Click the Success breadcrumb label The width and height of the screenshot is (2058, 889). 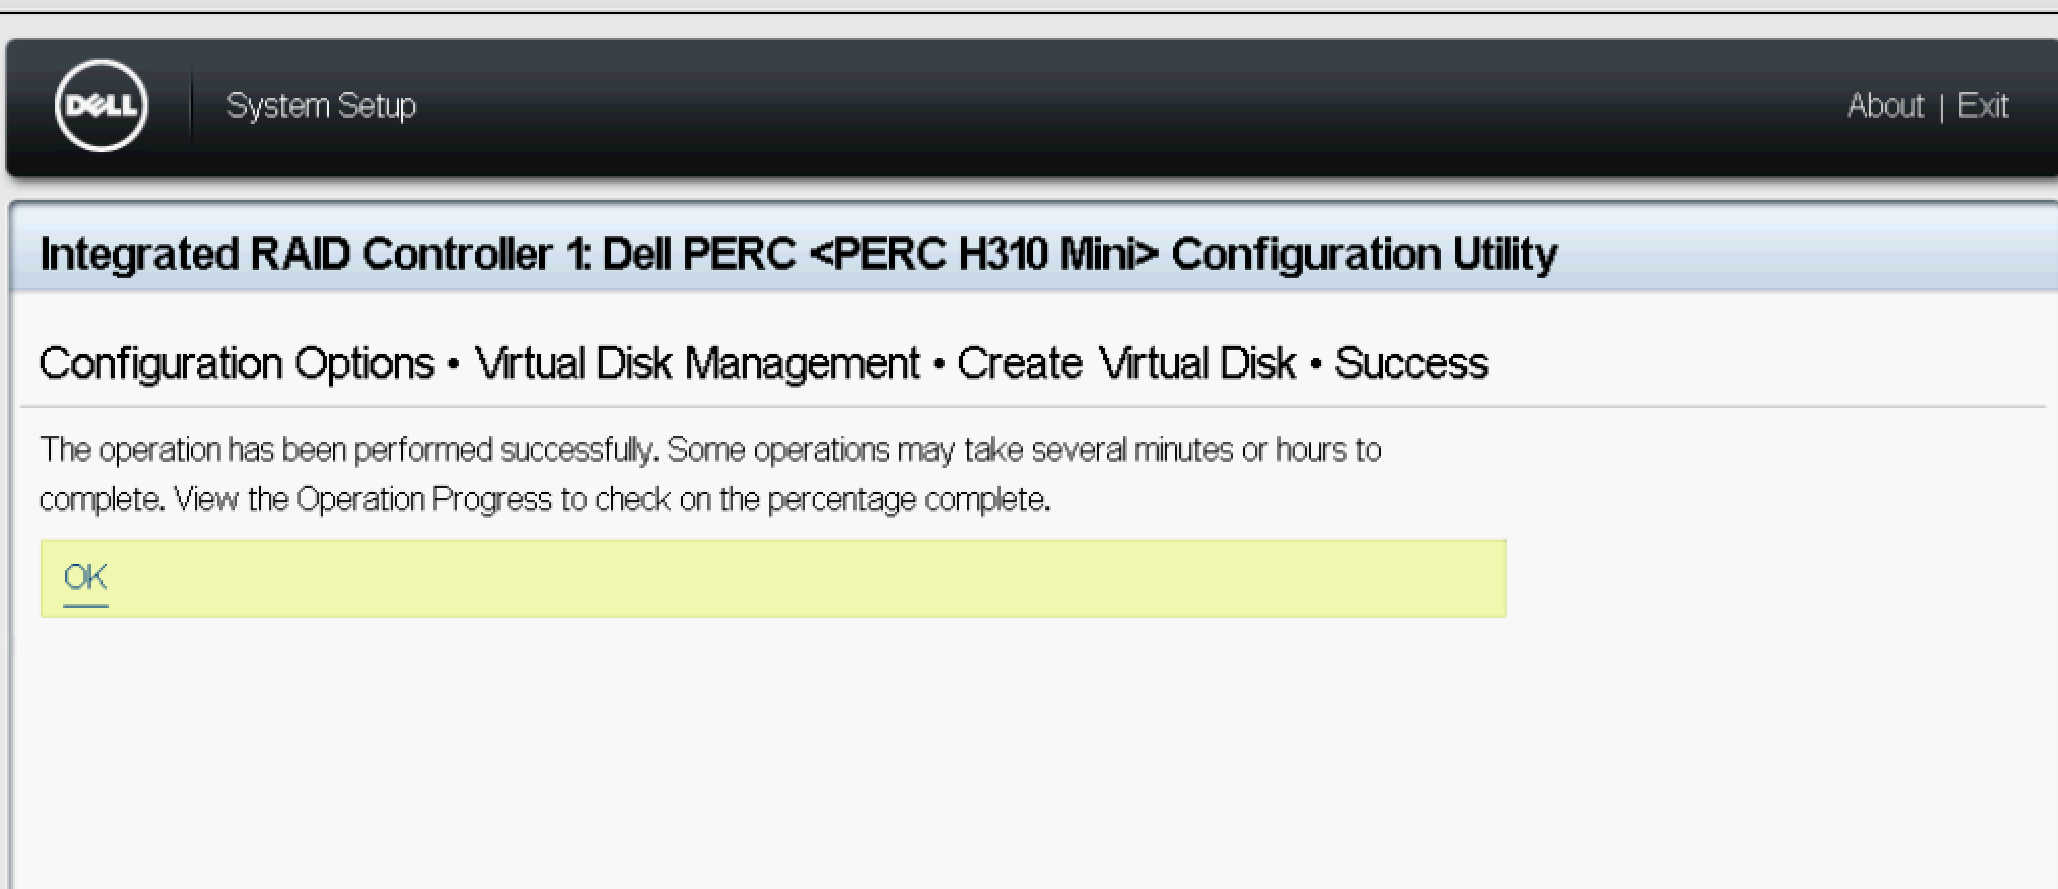tap(1410, 363)
